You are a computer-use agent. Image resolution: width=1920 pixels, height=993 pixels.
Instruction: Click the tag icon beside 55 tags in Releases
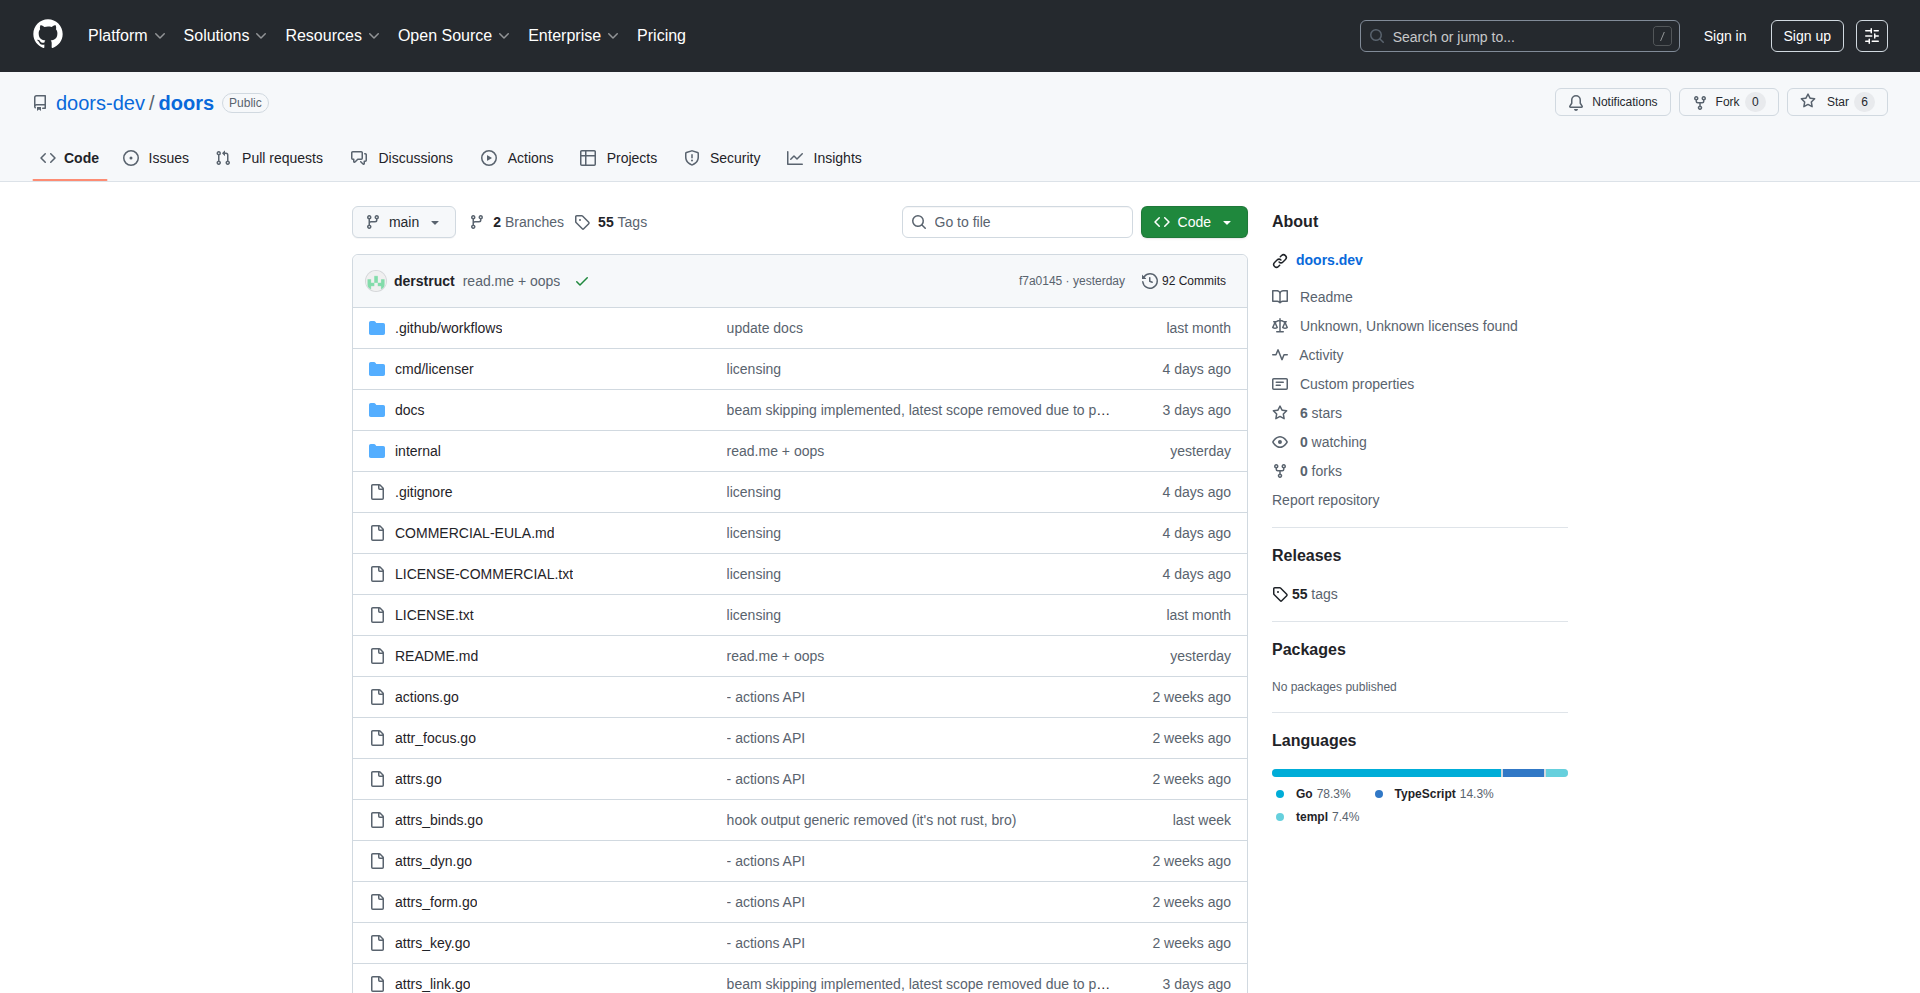[x=1280, y=594]
